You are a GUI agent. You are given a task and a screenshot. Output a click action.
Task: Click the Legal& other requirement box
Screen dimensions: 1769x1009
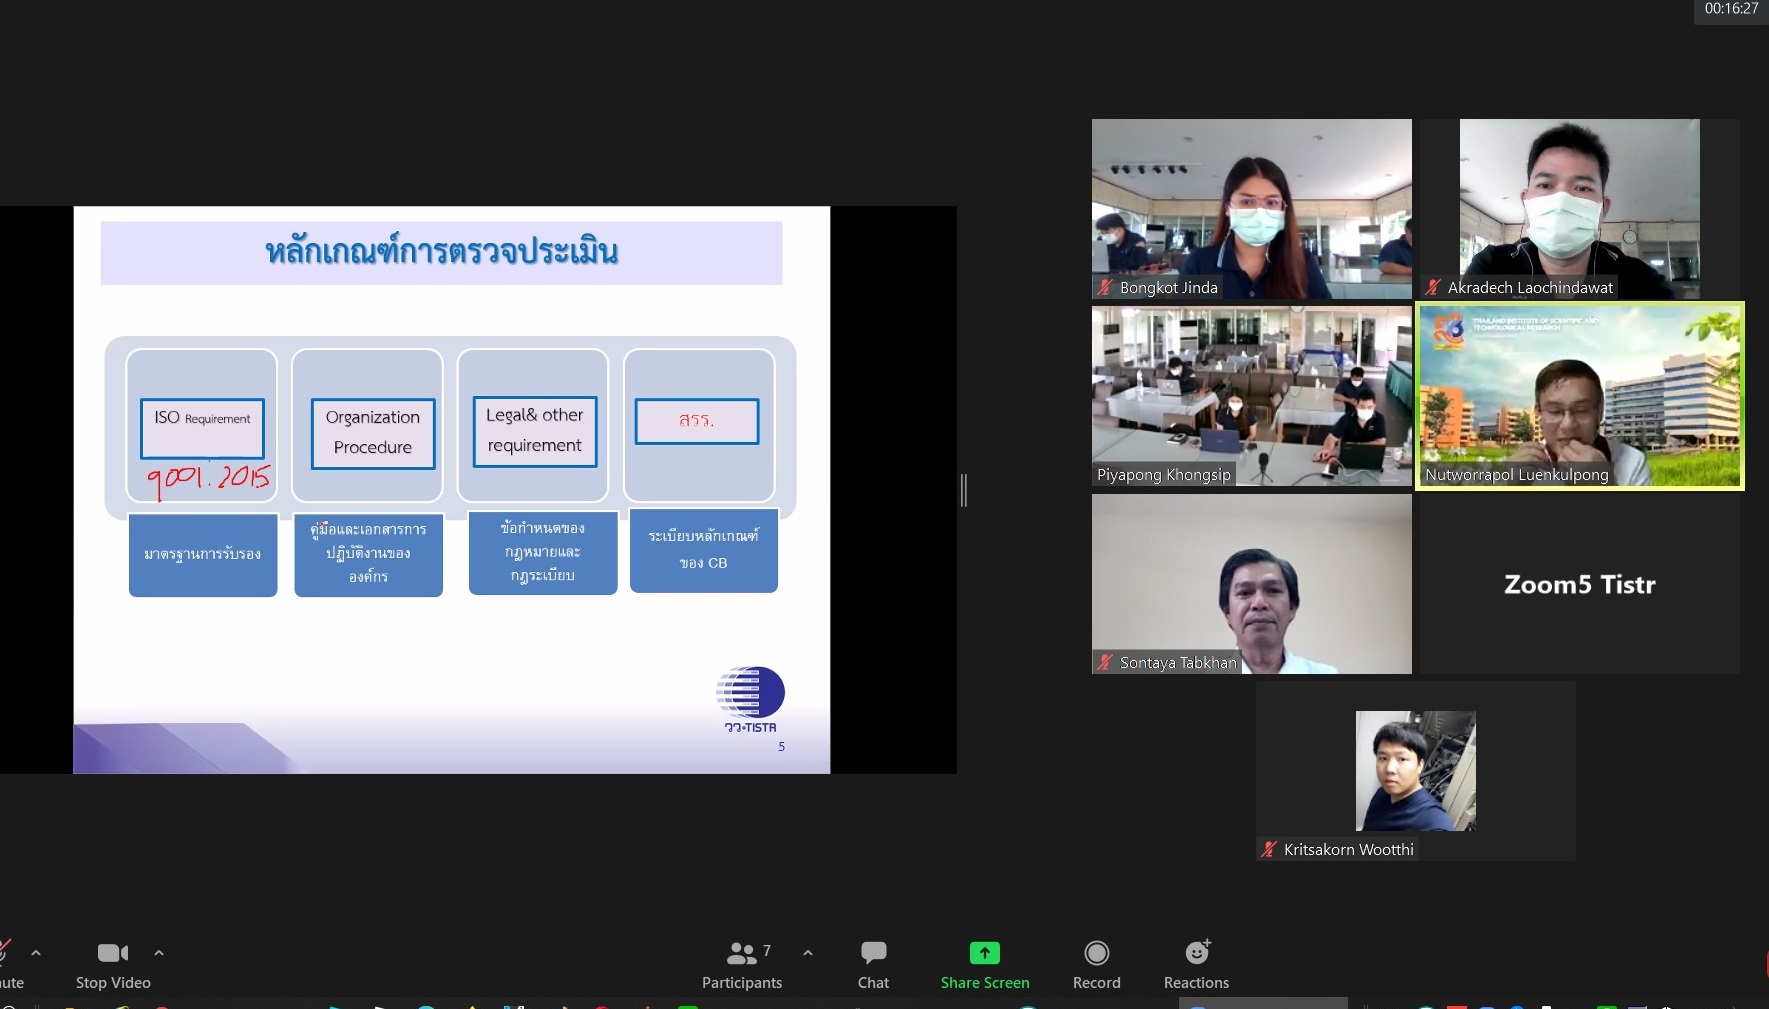point(535,431)
